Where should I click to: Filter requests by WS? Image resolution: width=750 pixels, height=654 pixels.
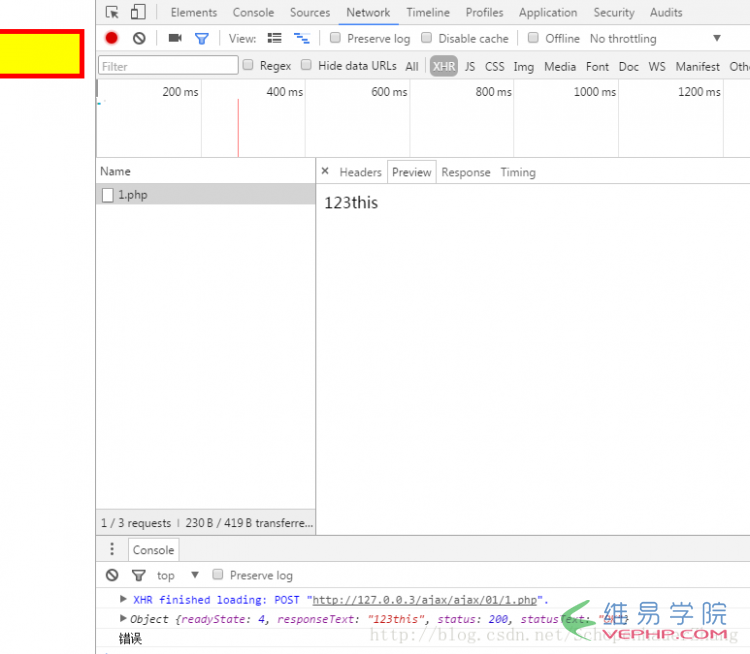coord(657,66)
